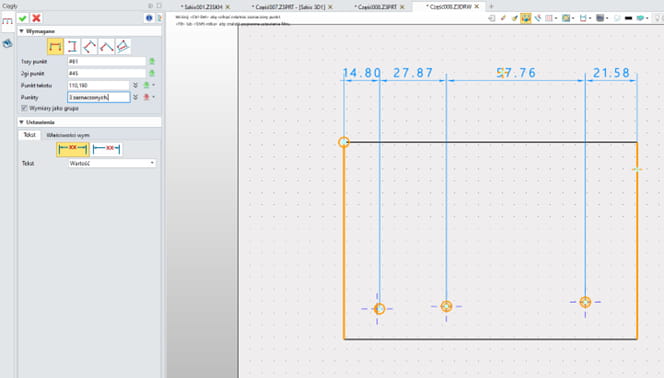664x378 pixels.
Task: Open dropdown arrow next to Punkty pick icon
Action: point(154,97)
